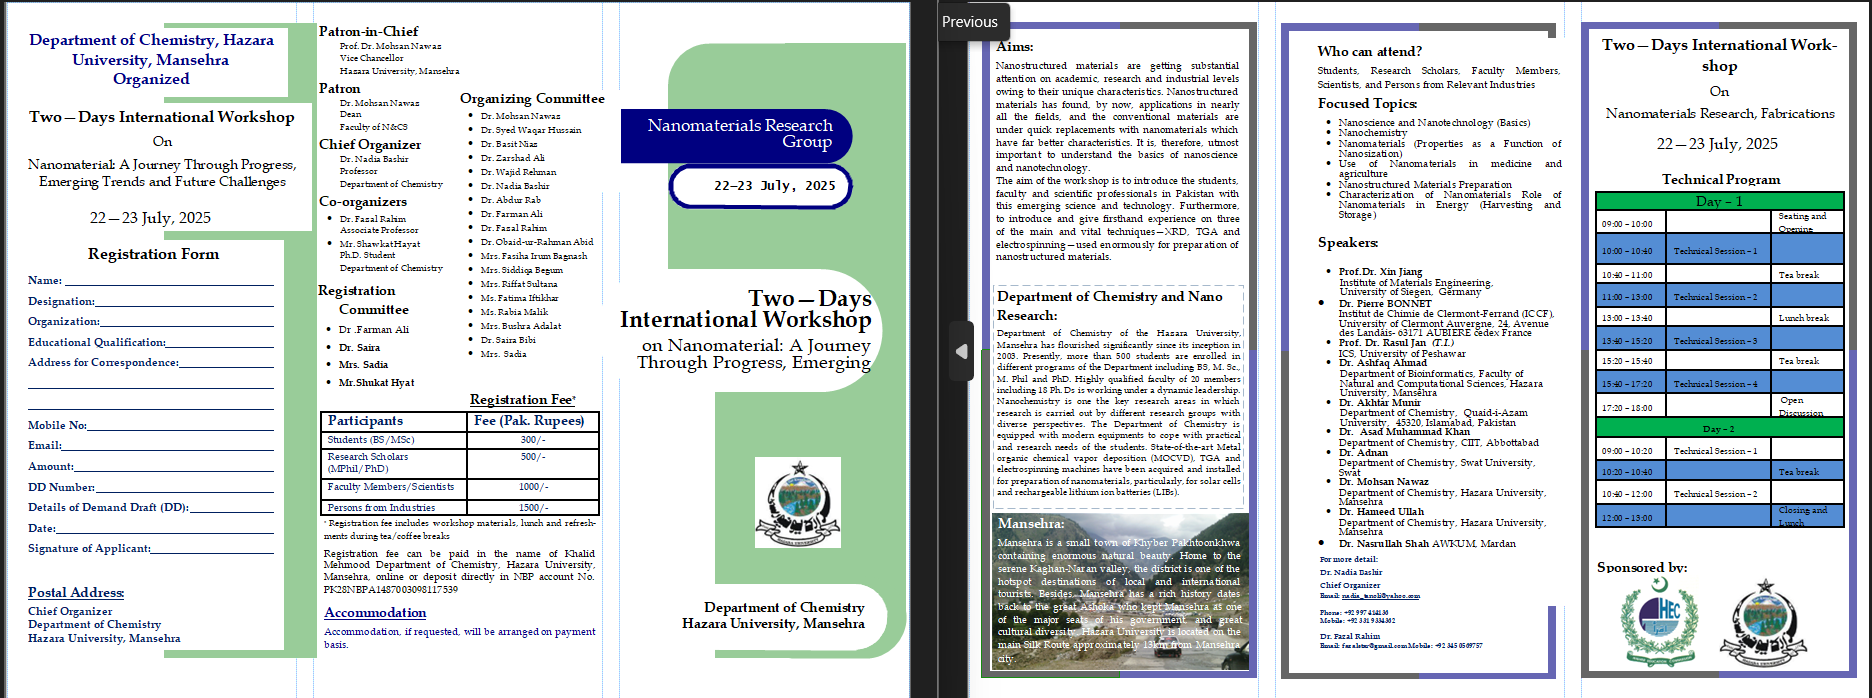Click the underlined 'Registration Fee' heading
1872x698 pixels.
coord(522,400)
